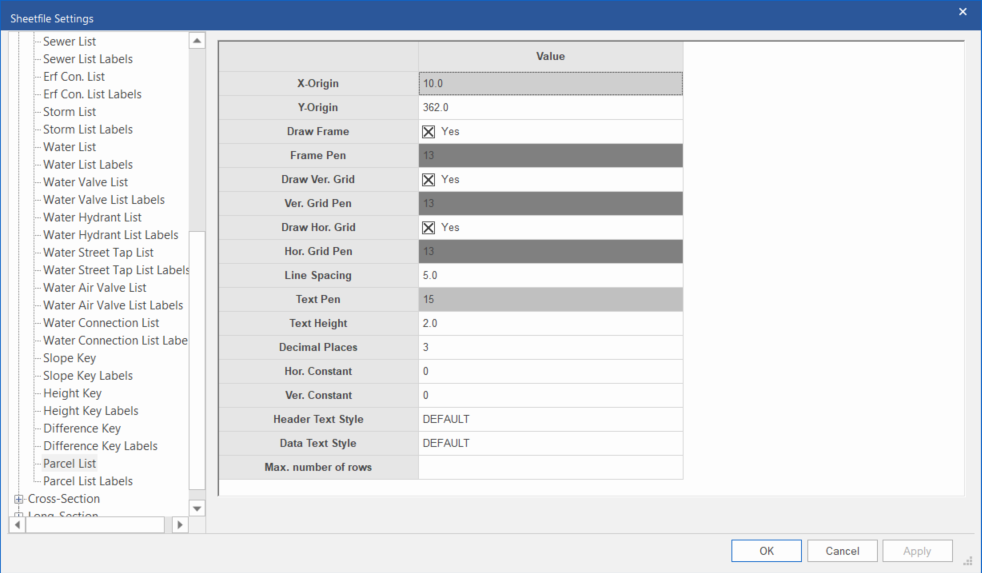Toggle the Draw Ver. Grid checkbox
Screen dimensions: 982x573
pos(429,179)
